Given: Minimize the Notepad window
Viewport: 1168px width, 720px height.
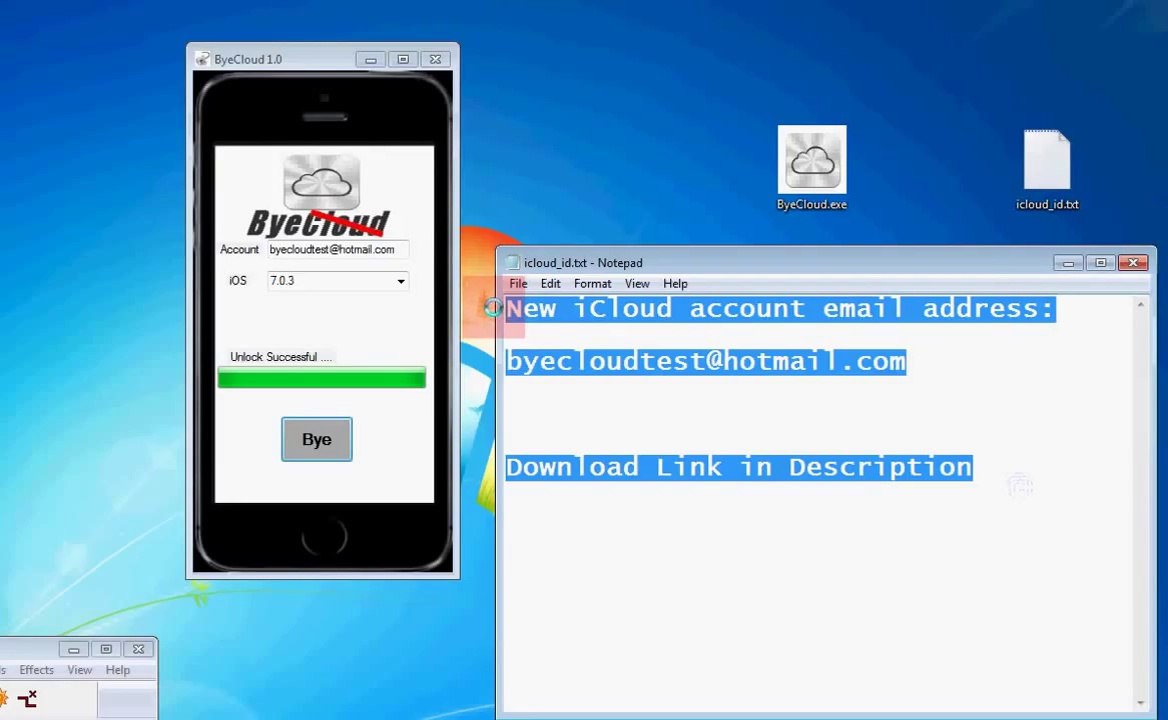Looking at the screenshot, I should point(1068,263).
